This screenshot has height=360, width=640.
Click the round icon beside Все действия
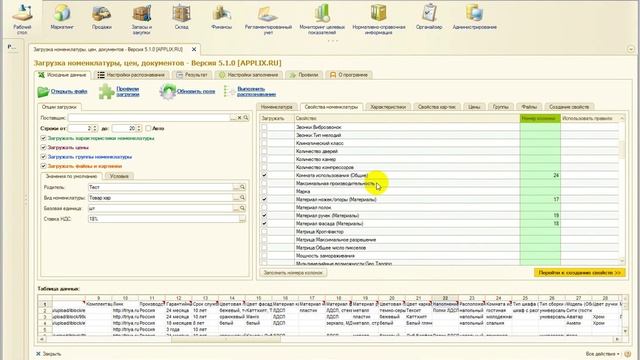tap(627, 354)
